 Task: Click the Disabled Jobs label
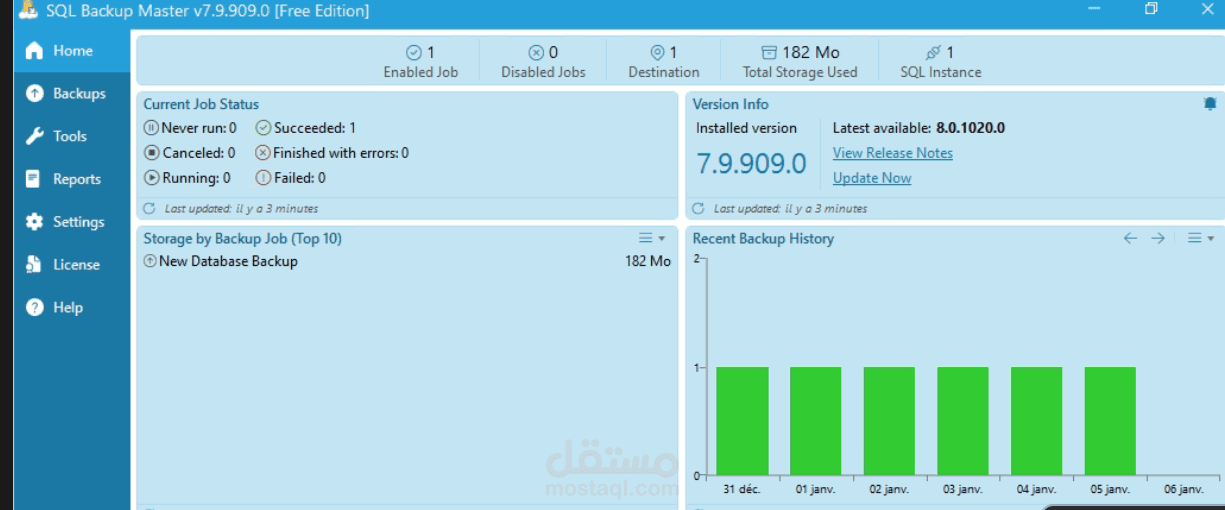[x=543, y=72]
